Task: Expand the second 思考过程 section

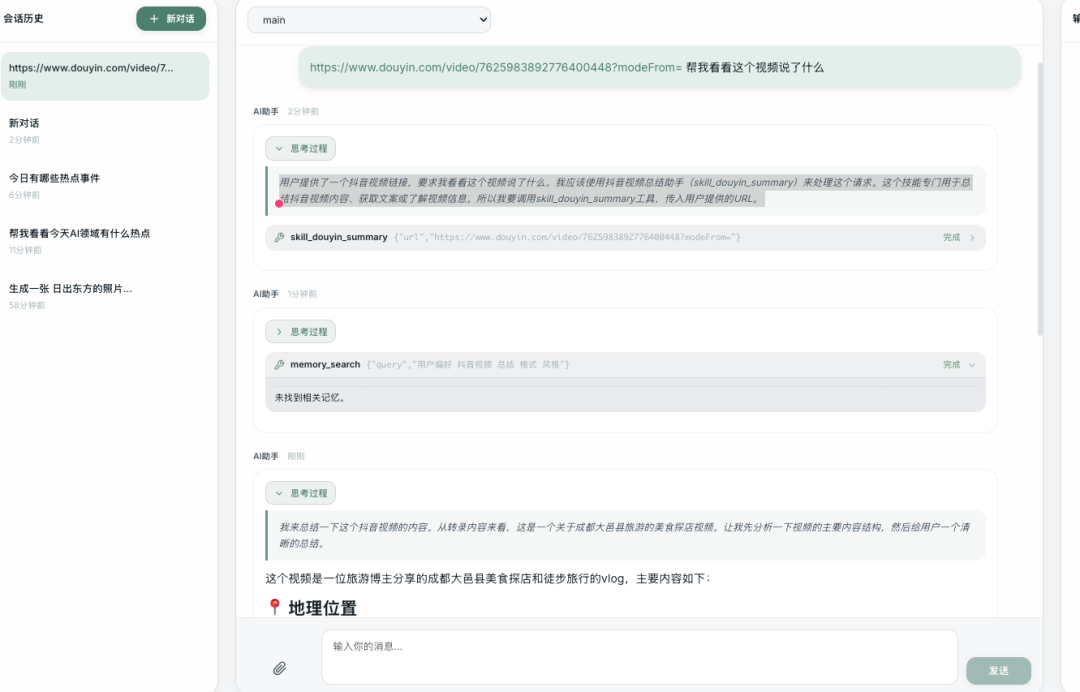Action: pos(300,331)
